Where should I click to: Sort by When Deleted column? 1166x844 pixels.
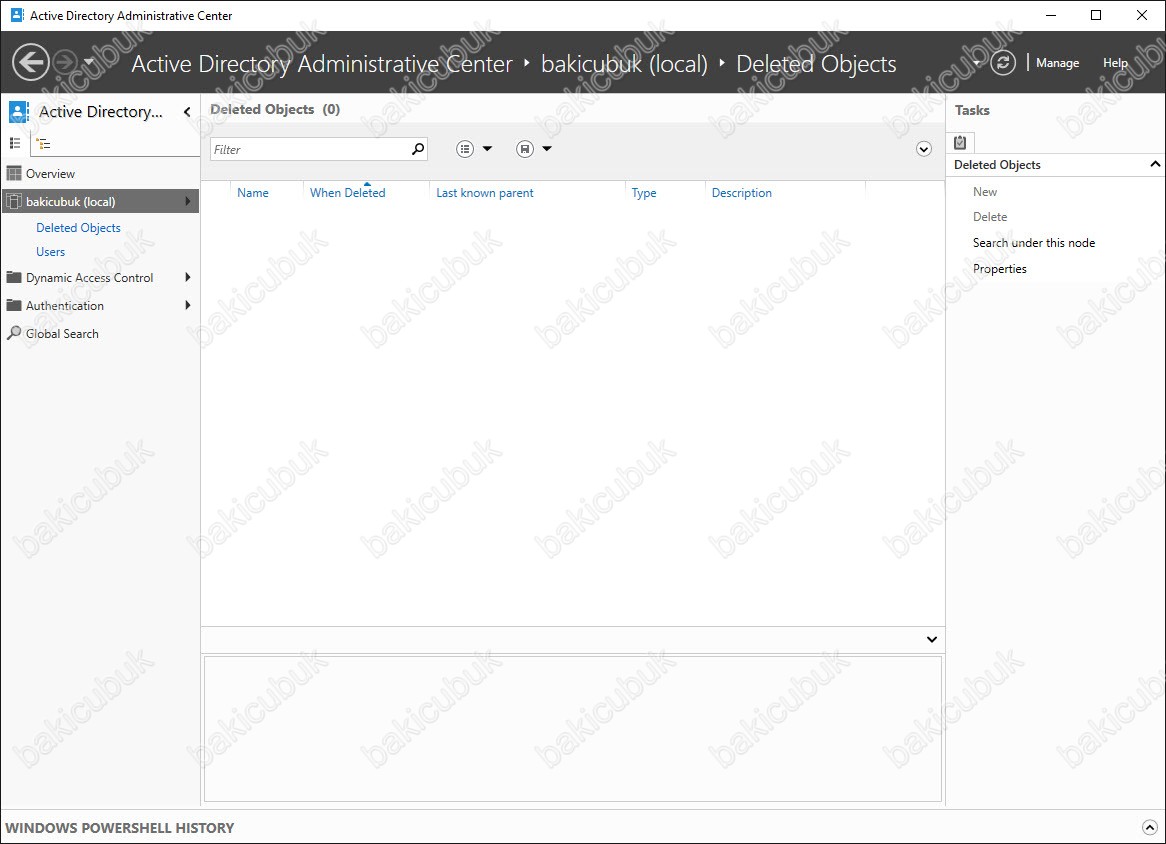[x=347, y=193]
